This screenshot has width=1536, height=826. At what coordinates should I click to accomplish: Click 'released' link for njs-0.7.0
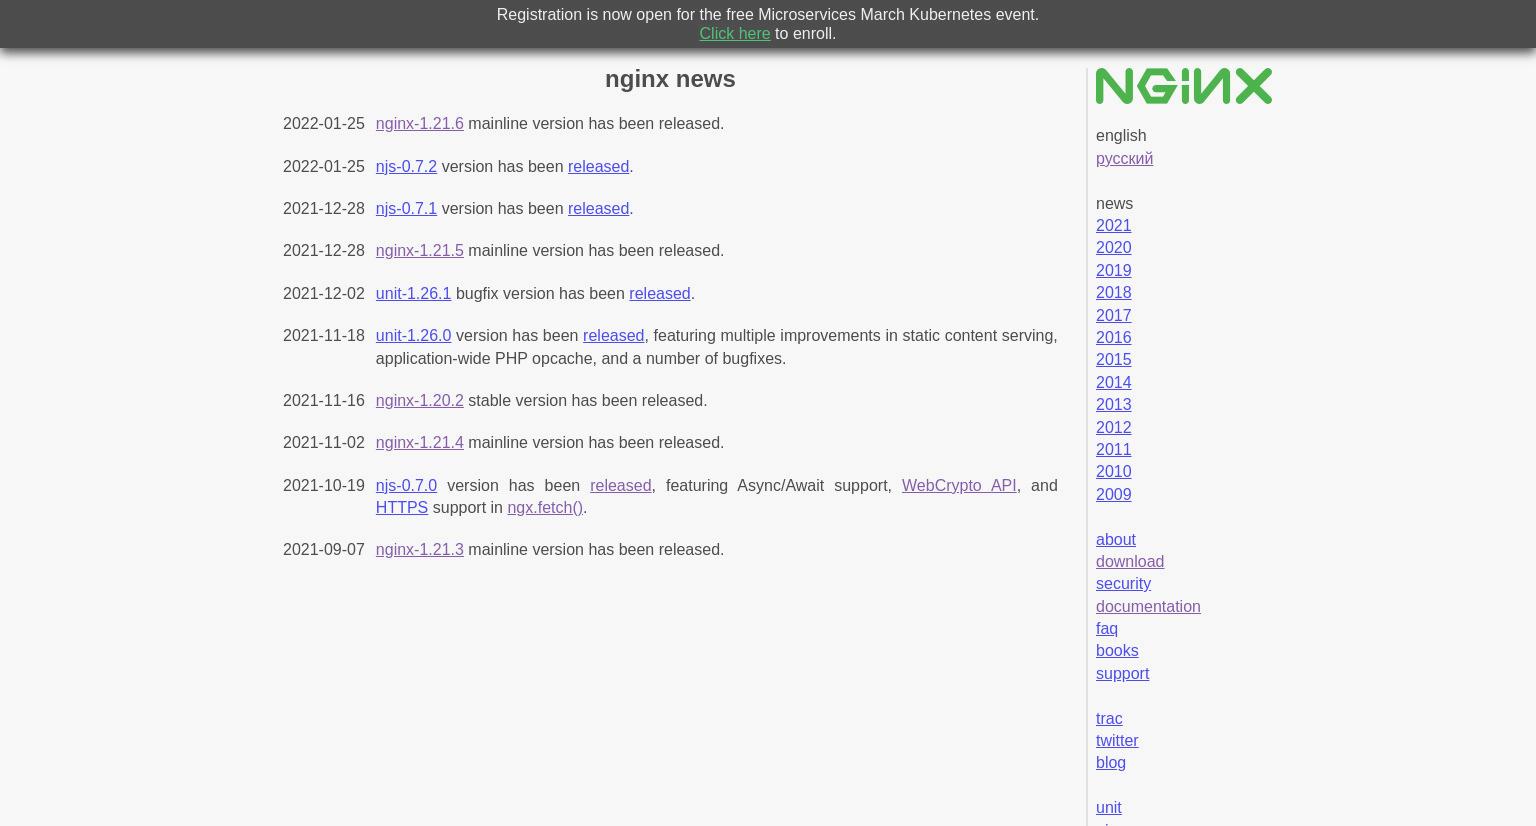coord(620,485)
